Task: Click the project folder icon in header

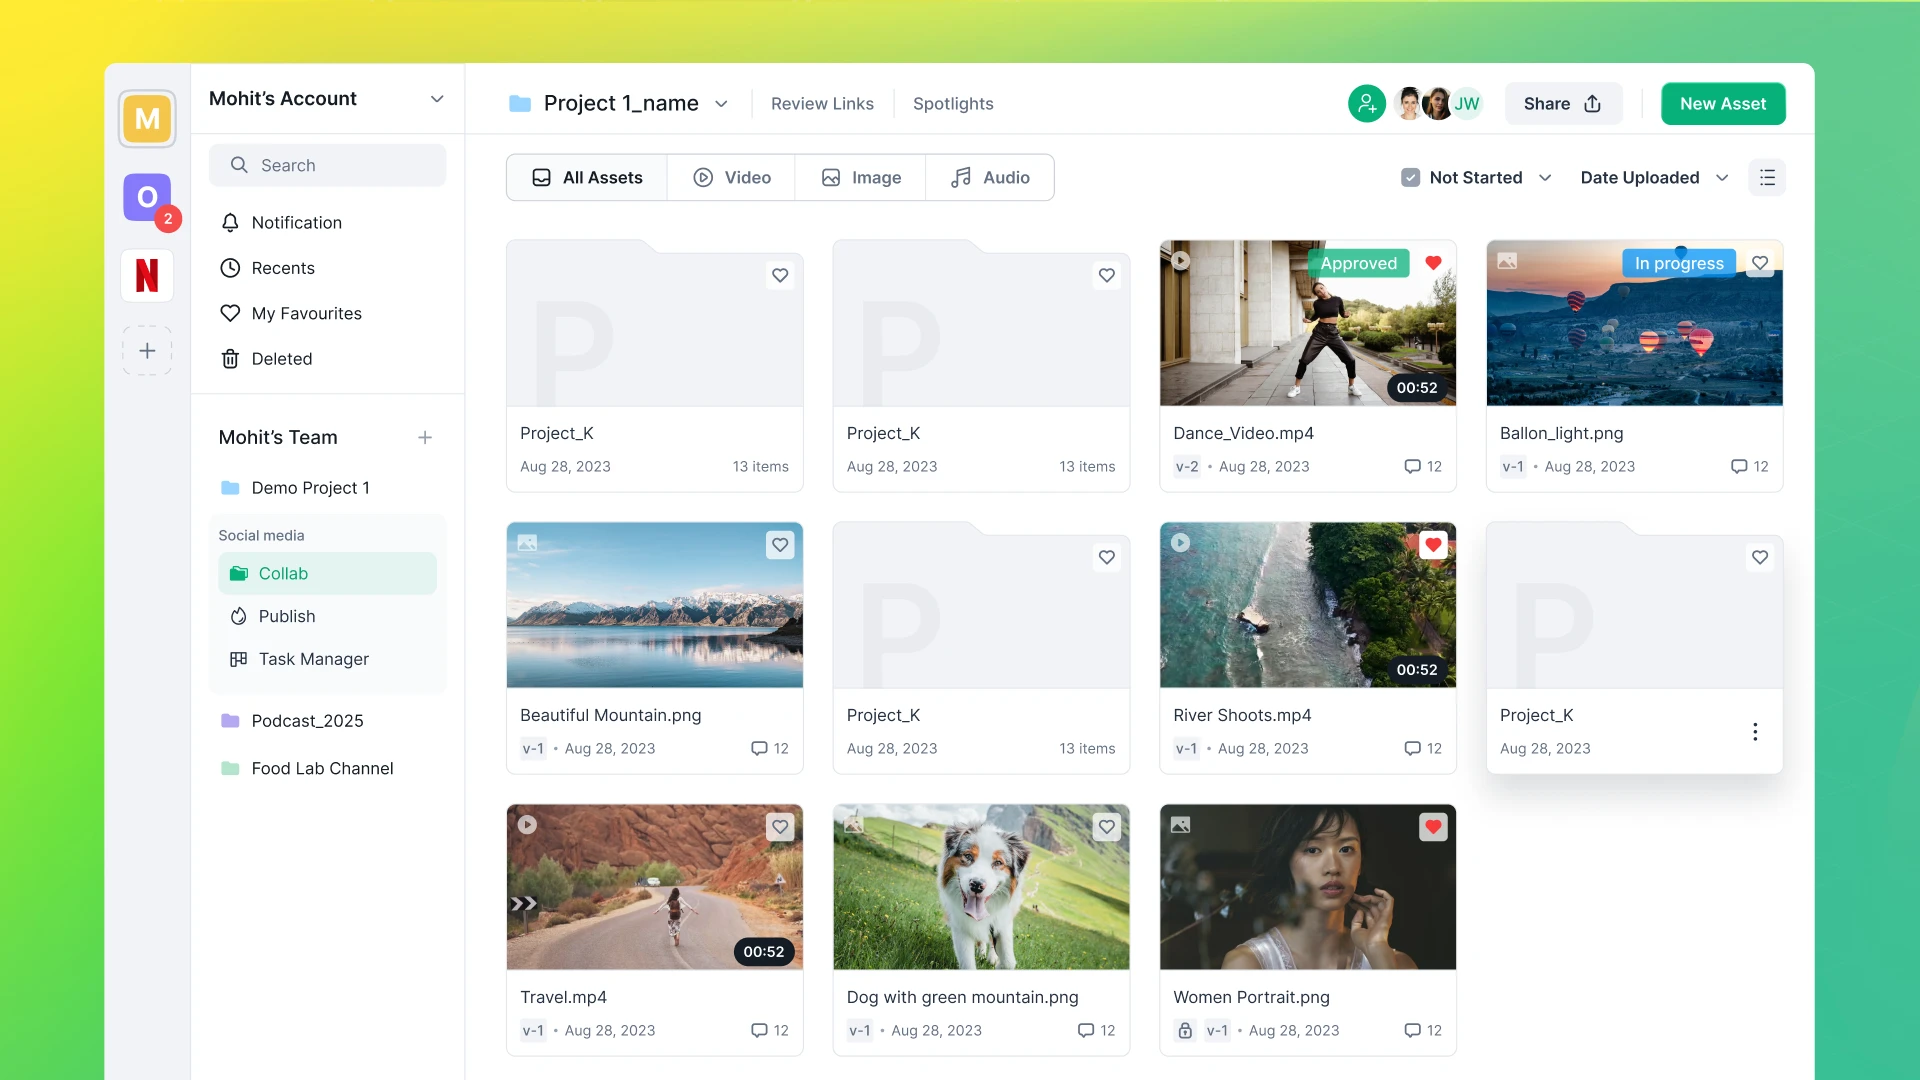Action: click(x=520, y=103)
